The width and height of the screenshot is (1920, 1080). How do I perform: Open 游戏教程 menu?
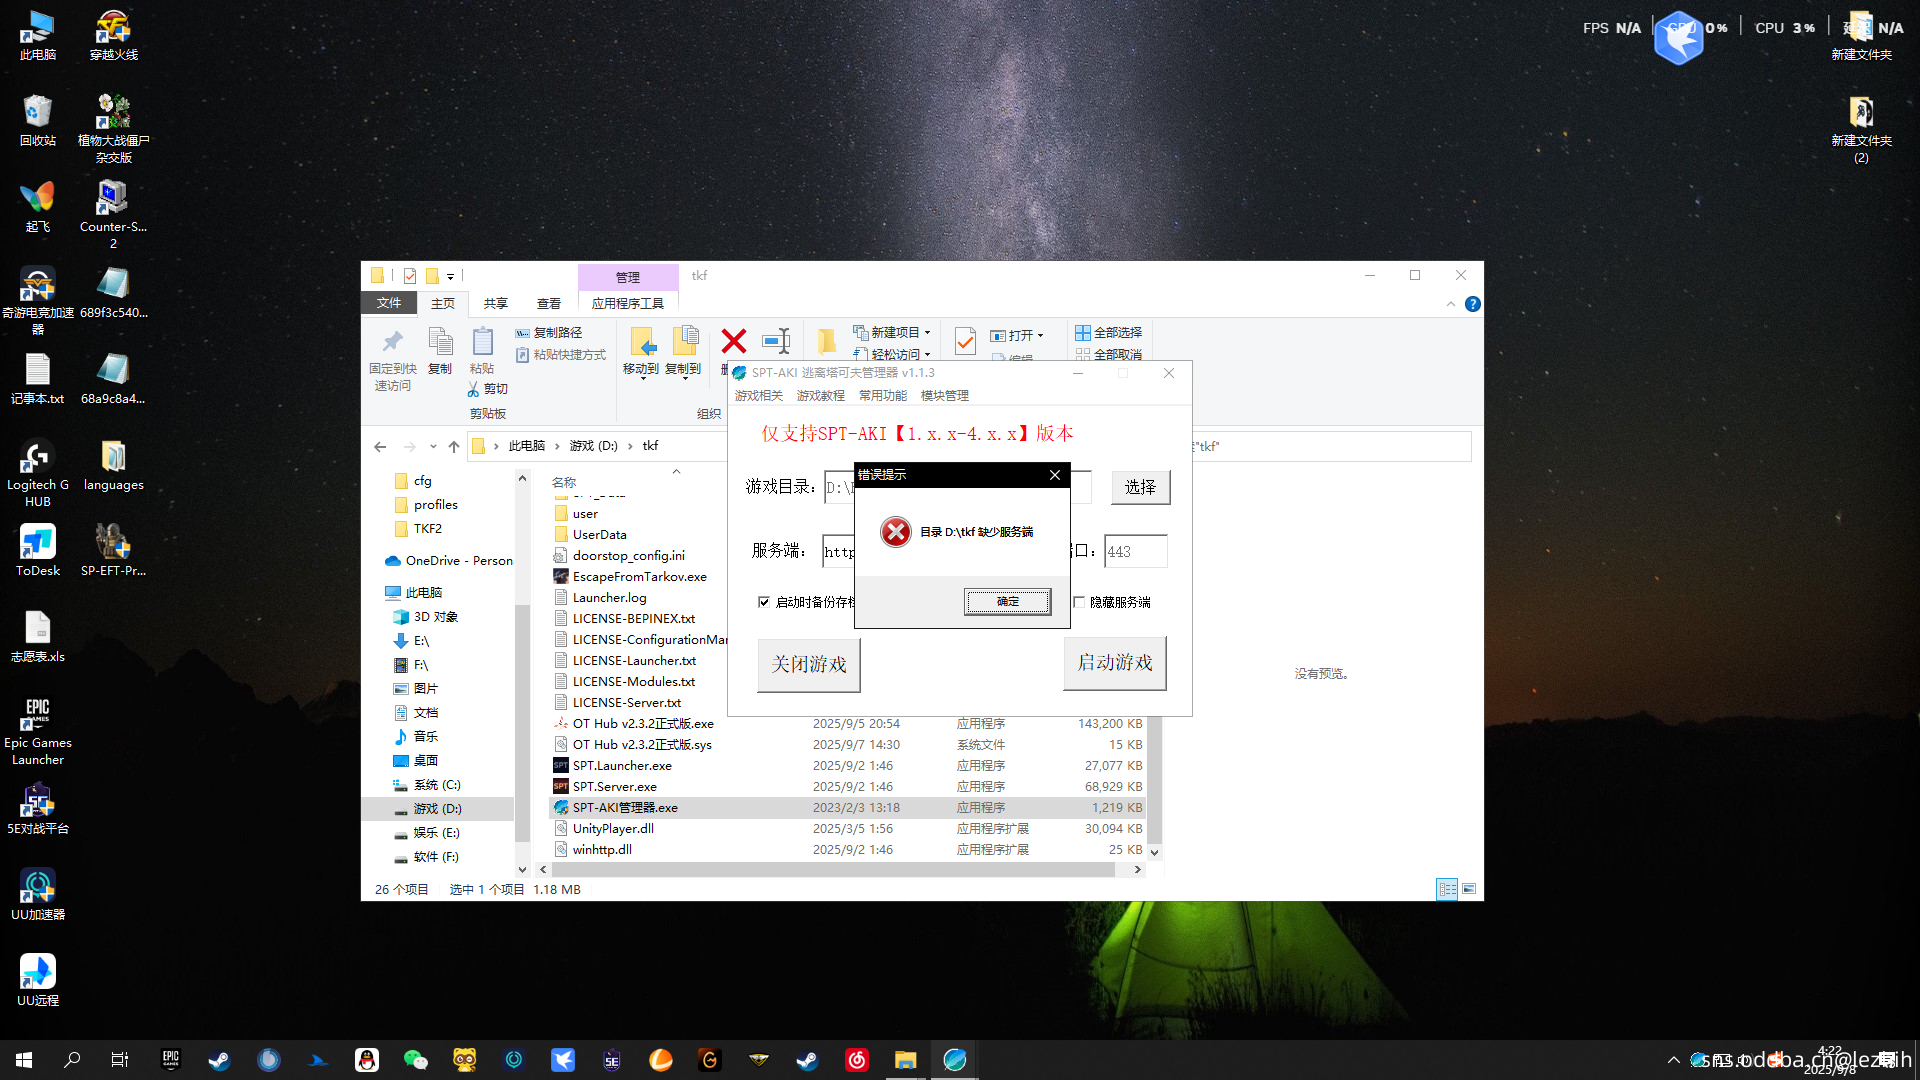(821, 396)
